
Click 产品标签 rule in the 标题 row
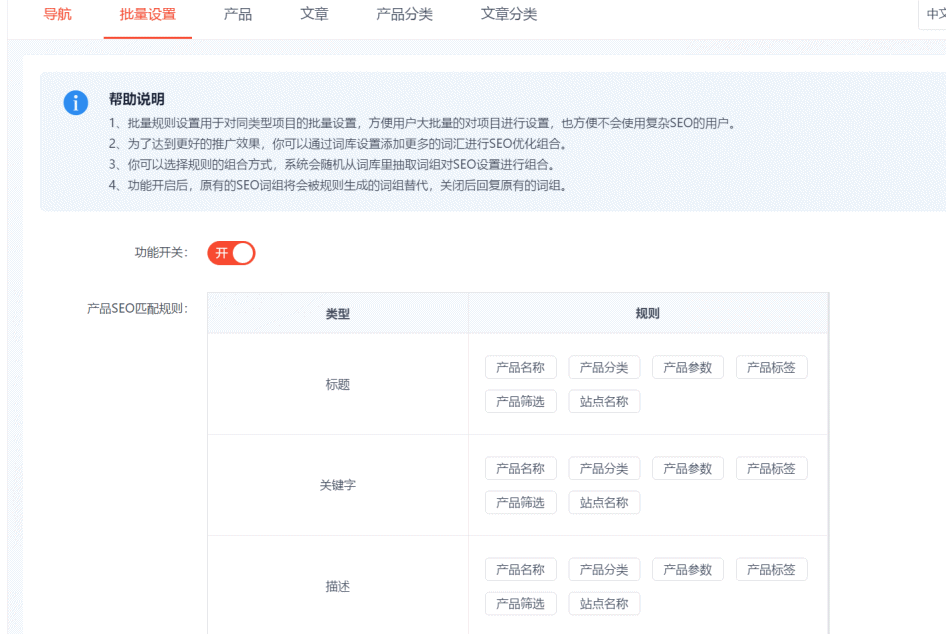coord(771,367)
